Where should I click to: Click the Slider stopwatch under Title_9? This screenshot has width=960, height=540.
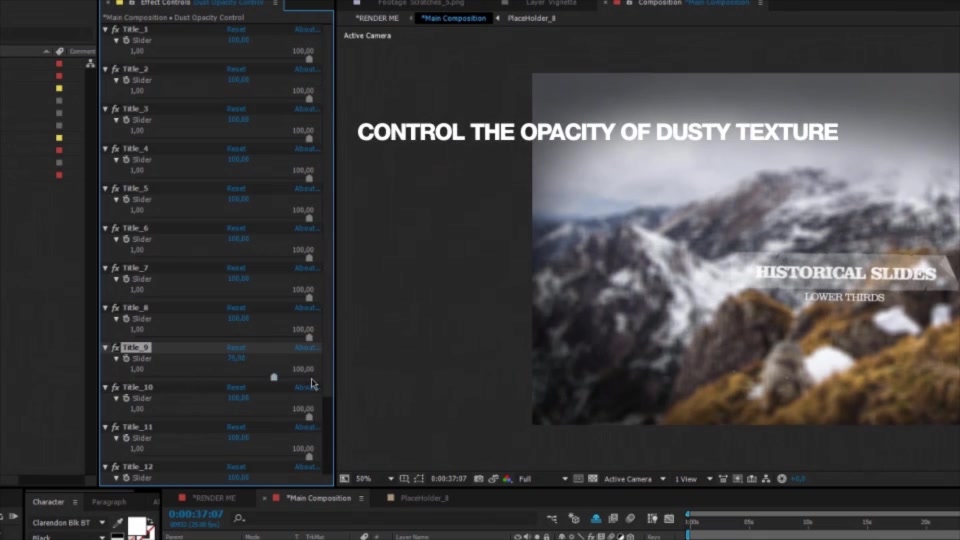point(126,359)
